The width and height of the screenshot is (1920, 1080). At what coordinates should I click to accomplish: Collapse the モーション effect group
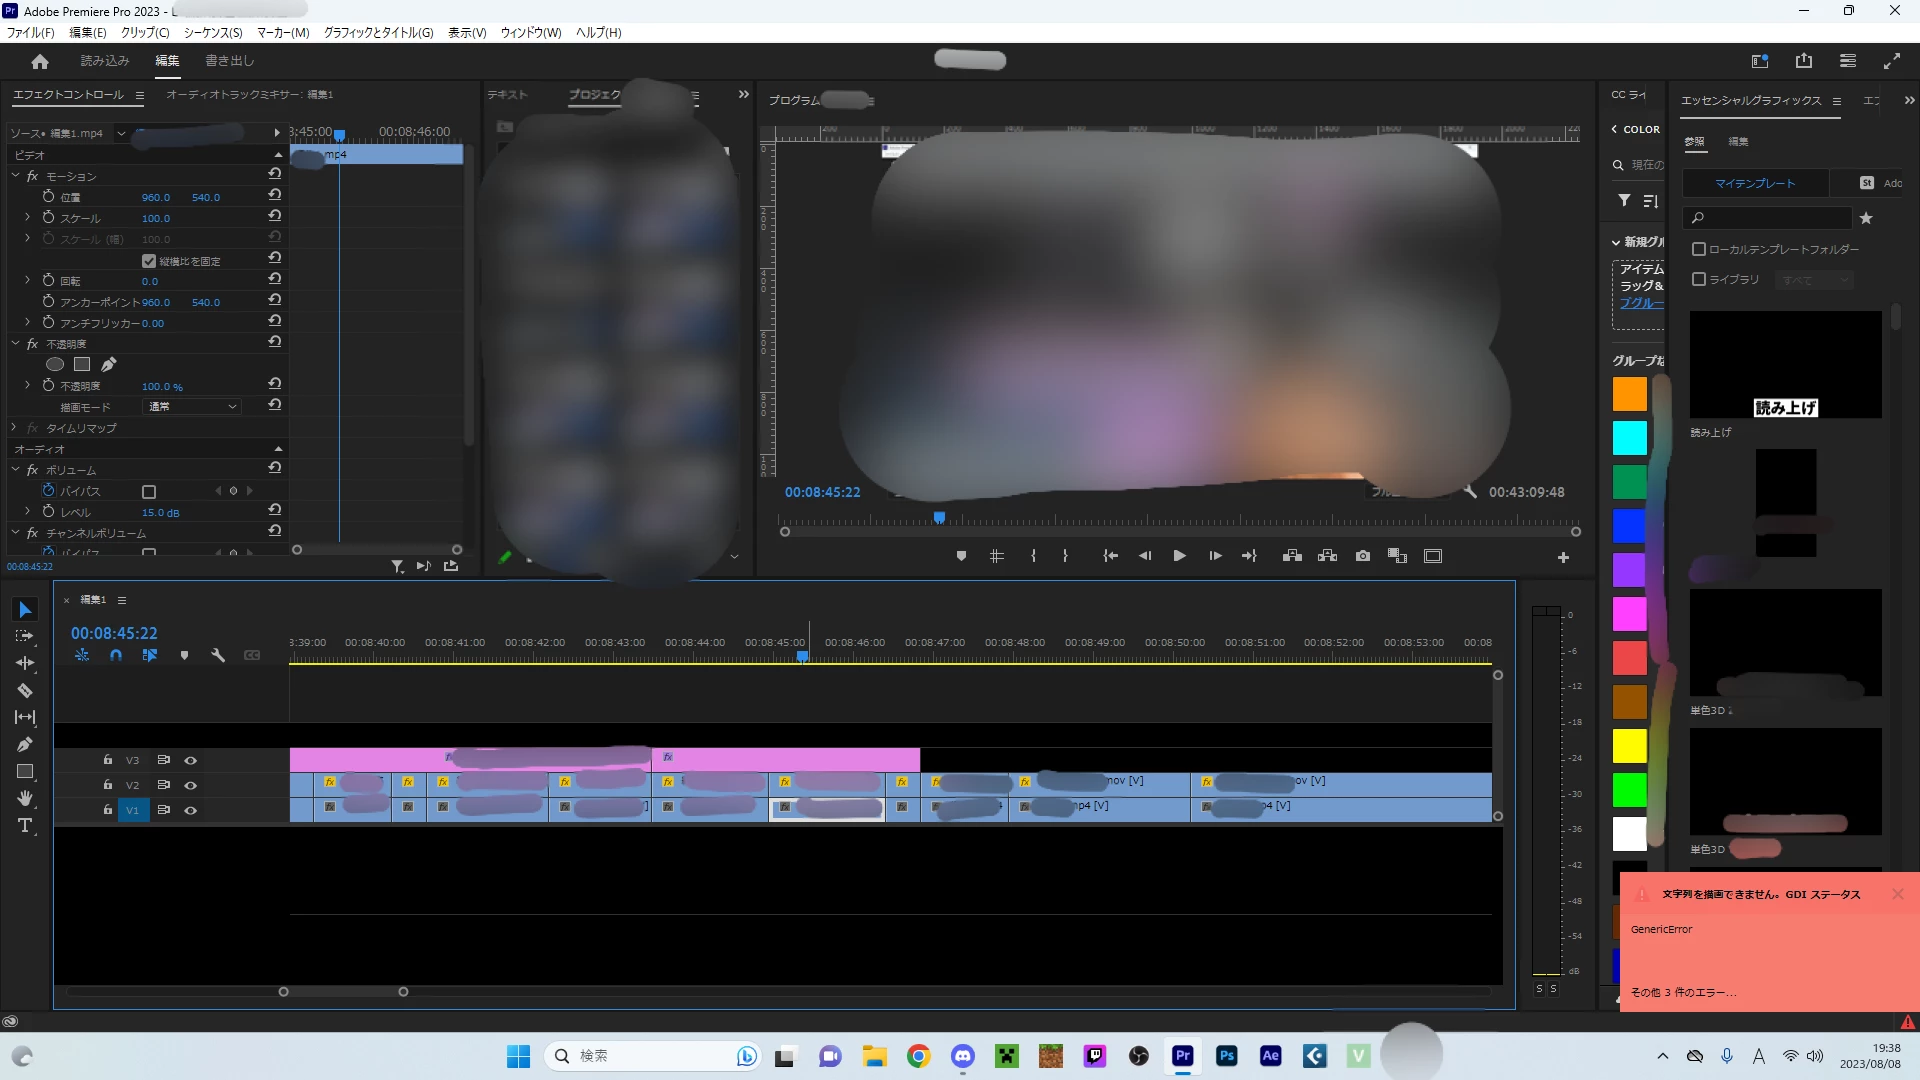(x=16, y=176)
